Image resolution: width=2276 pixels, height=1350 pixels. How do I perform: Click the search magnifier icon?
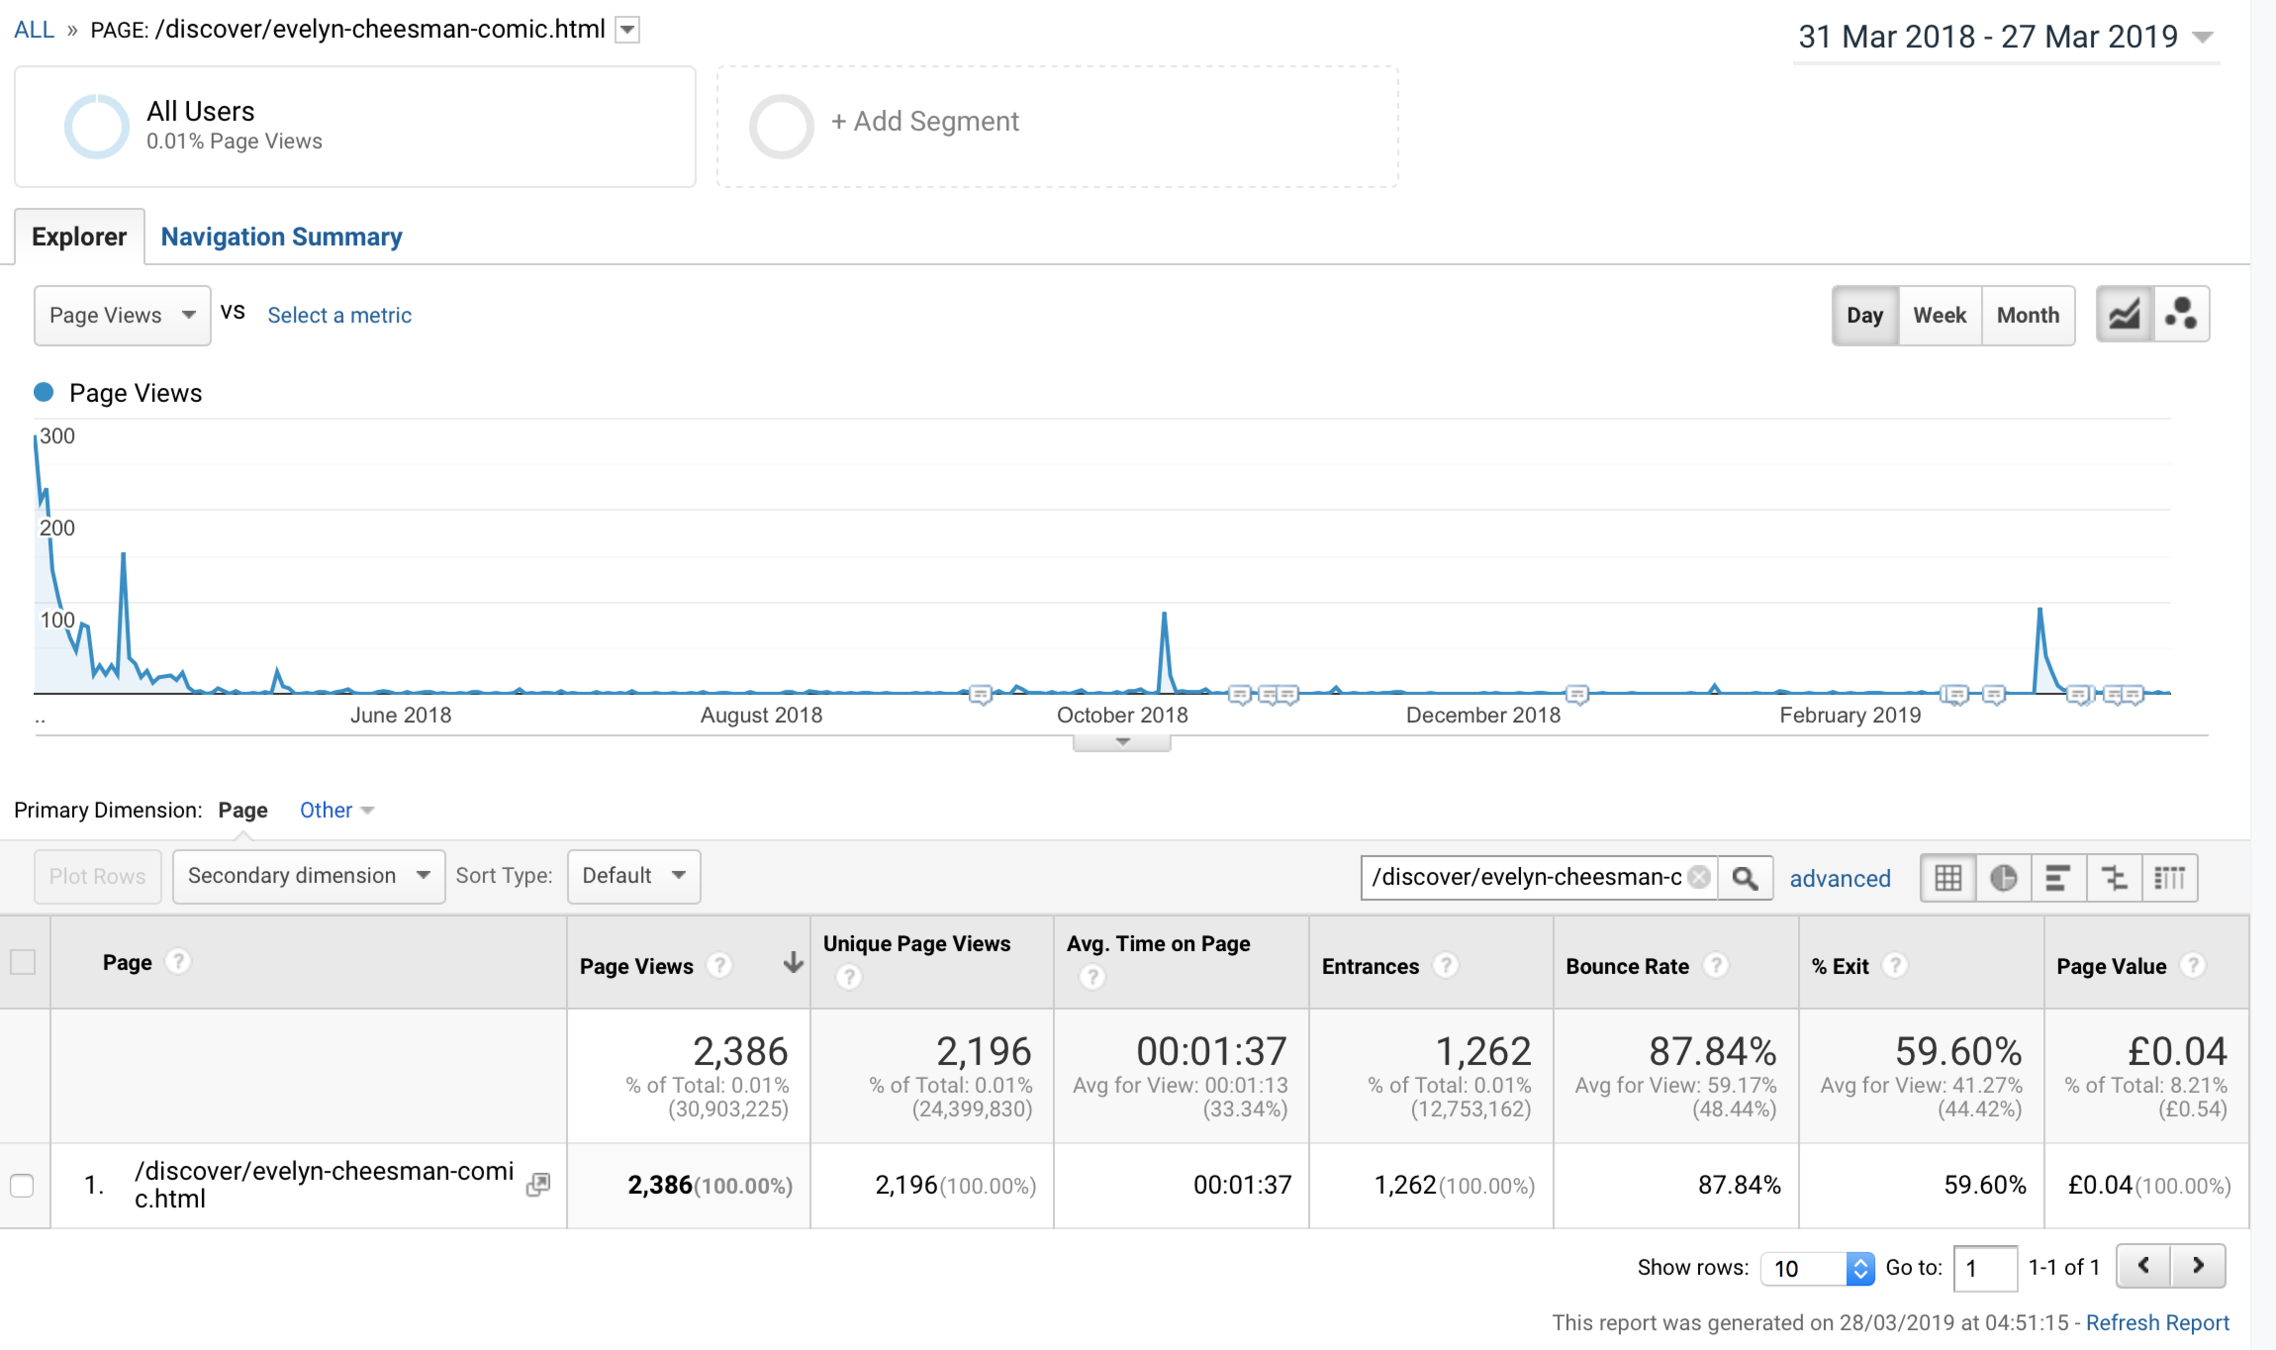tap(1745, 878)
